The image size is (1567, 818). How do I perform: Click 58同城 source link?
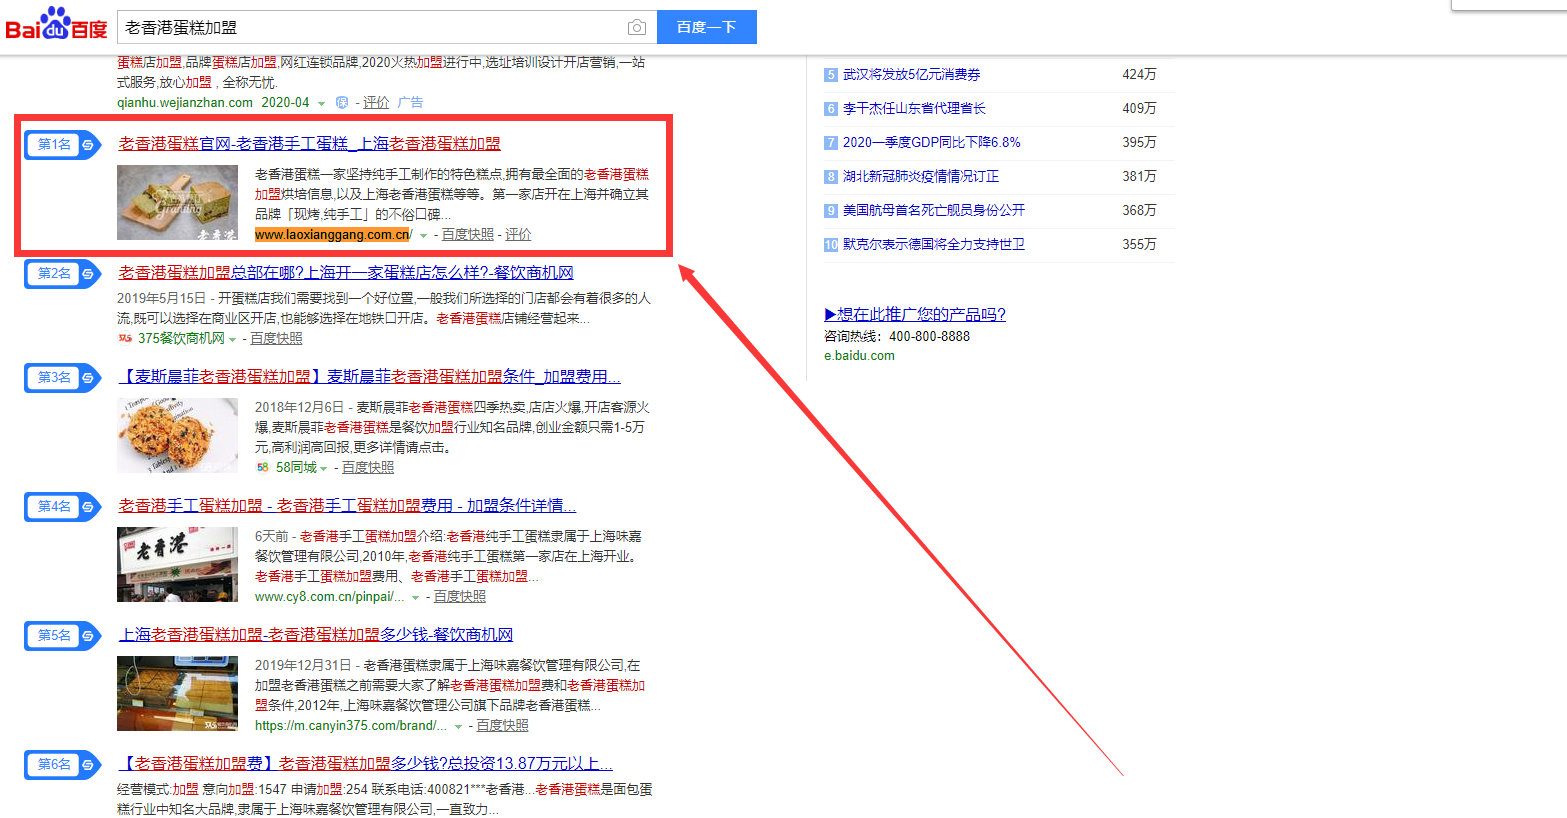tap(296, 467)
